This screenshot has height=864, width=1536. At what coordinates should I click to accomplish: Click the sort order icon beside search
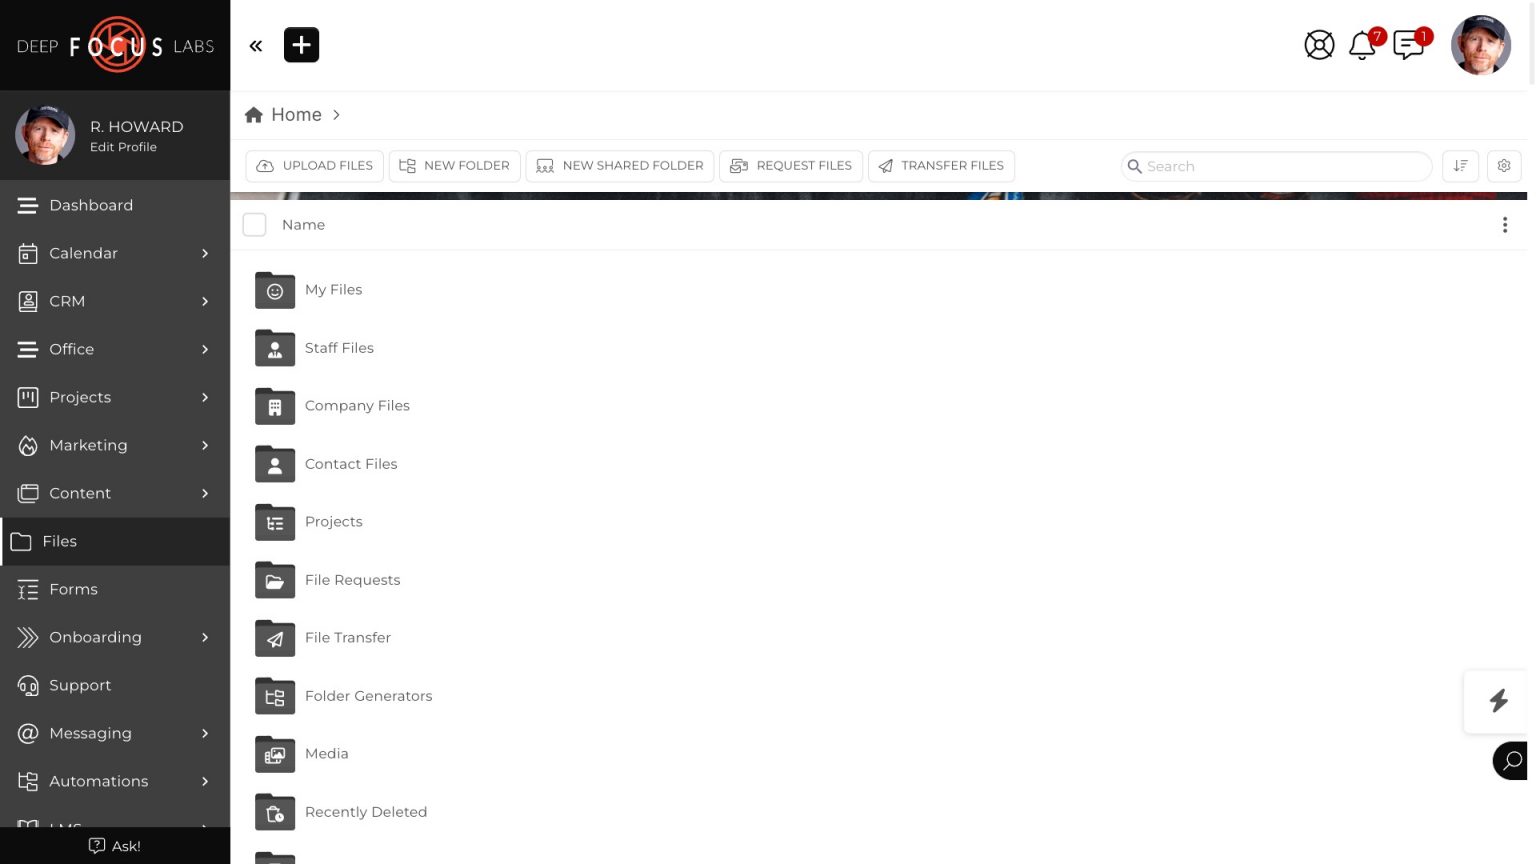click(x=1460, y=166)
